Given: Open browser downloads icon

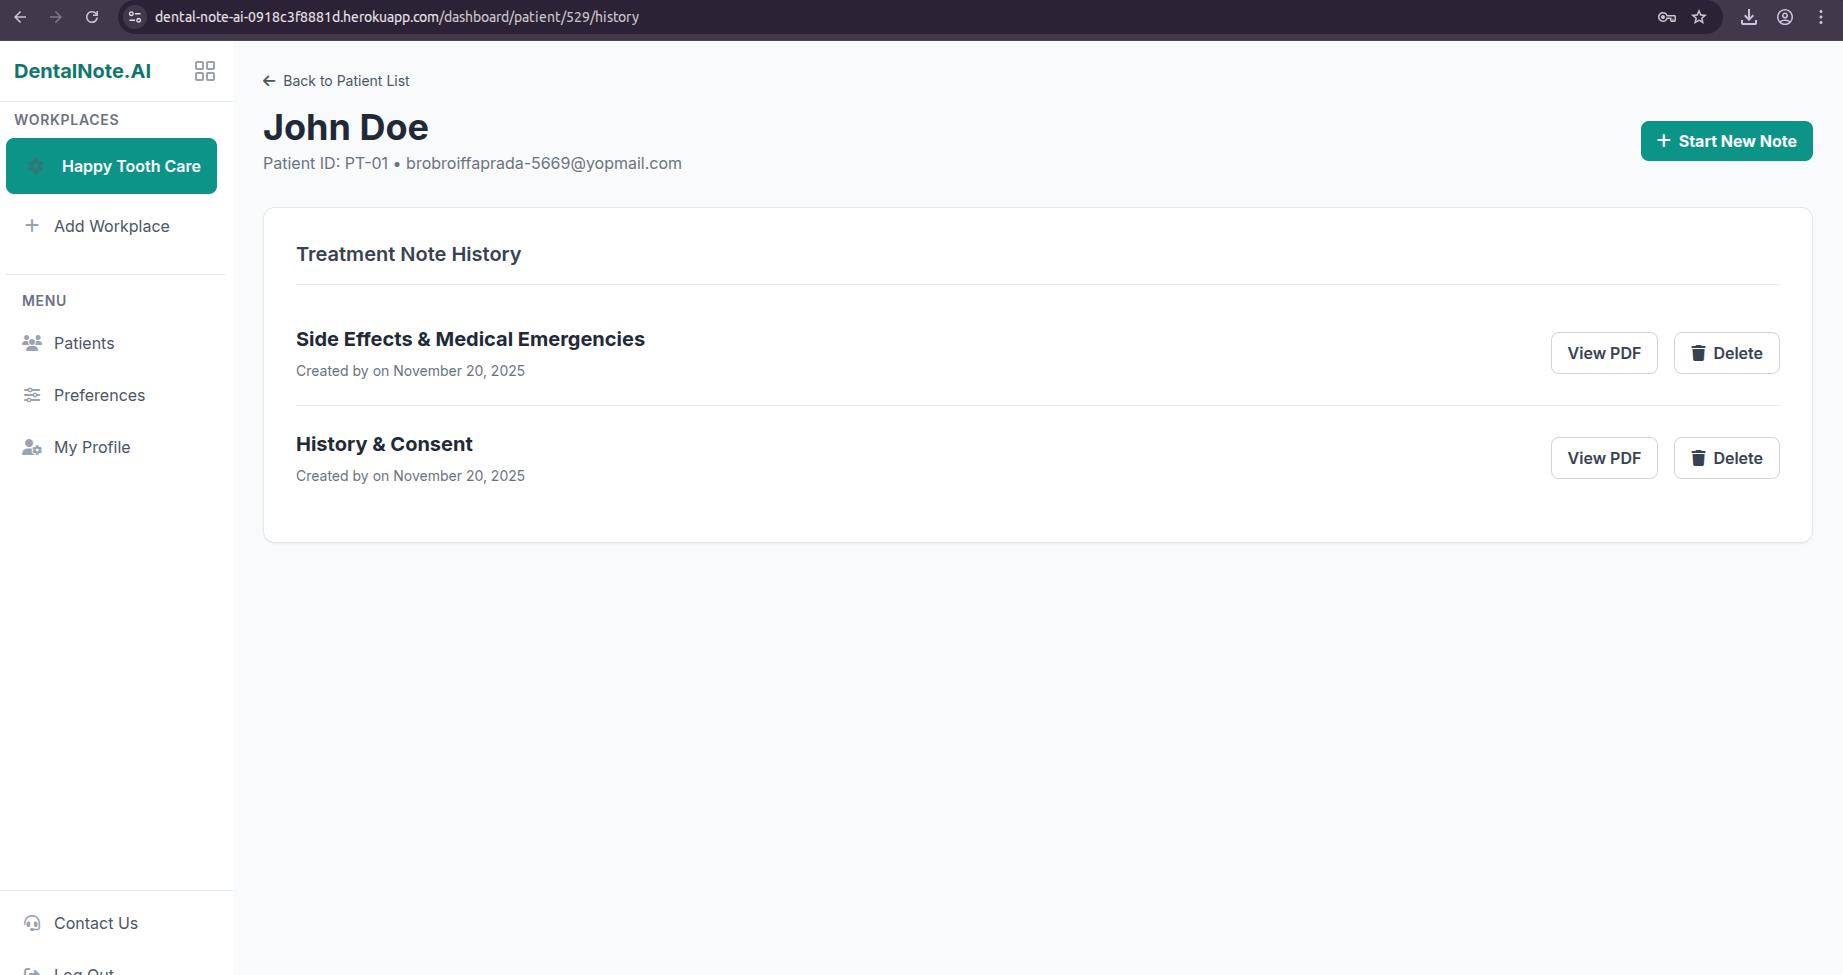Looking at the screenshot, I should [x=1749, y=17].
